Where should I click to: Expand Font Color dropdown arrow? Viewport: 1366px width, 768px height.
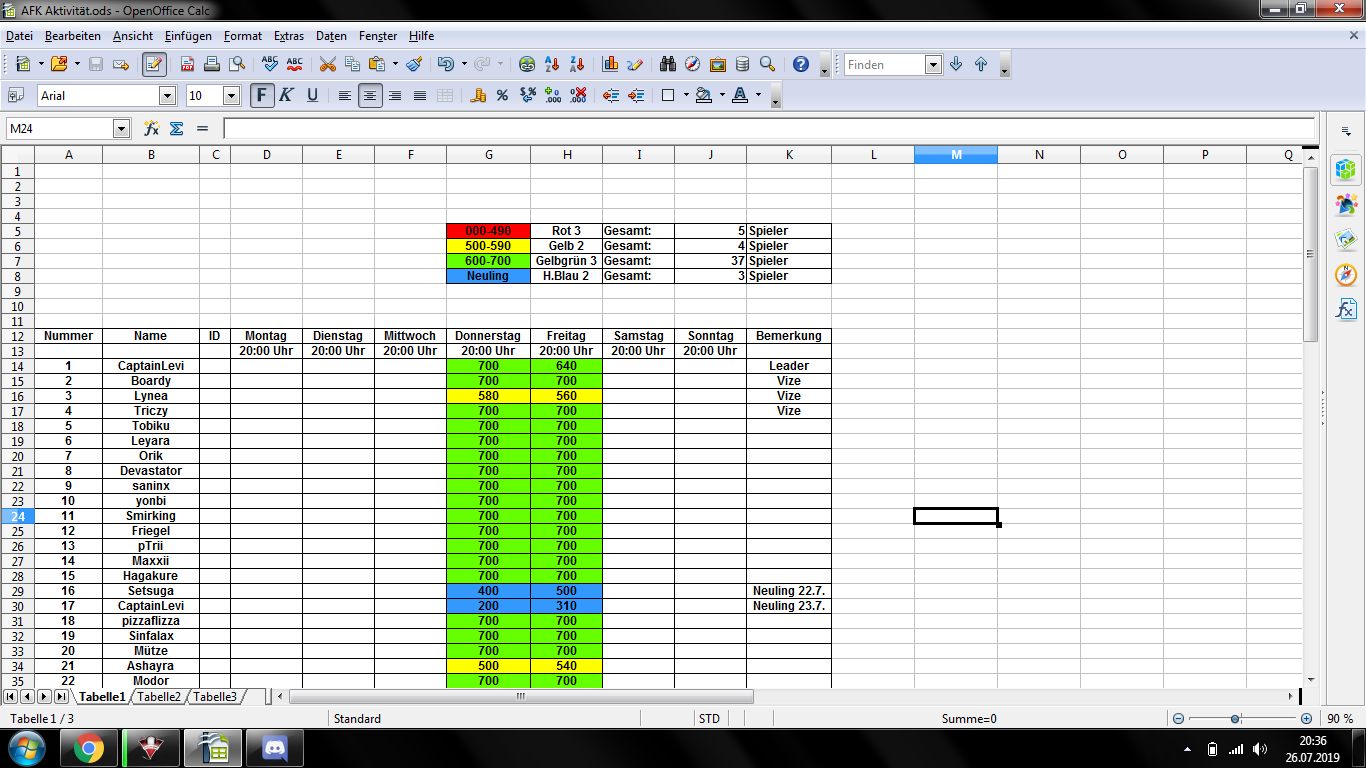[x=758, y=95]
